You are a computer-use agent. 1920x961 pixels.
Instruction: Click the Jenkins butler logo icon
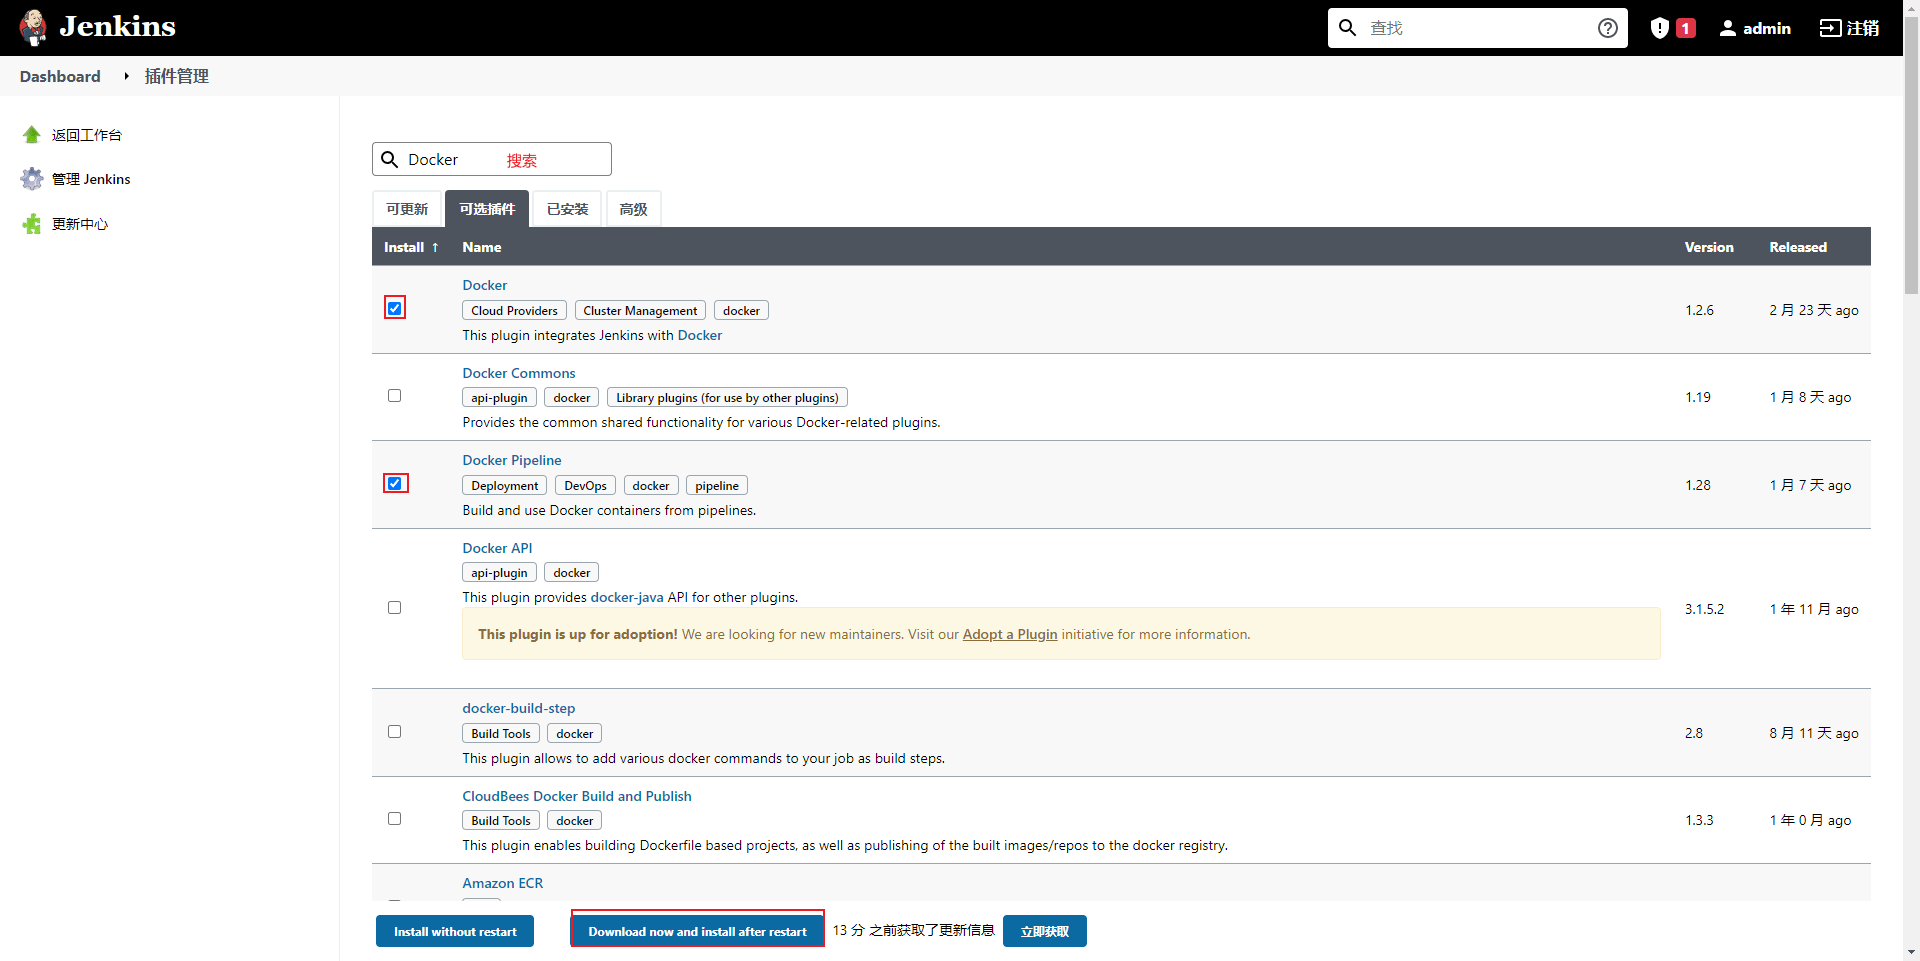pos(33,28)
